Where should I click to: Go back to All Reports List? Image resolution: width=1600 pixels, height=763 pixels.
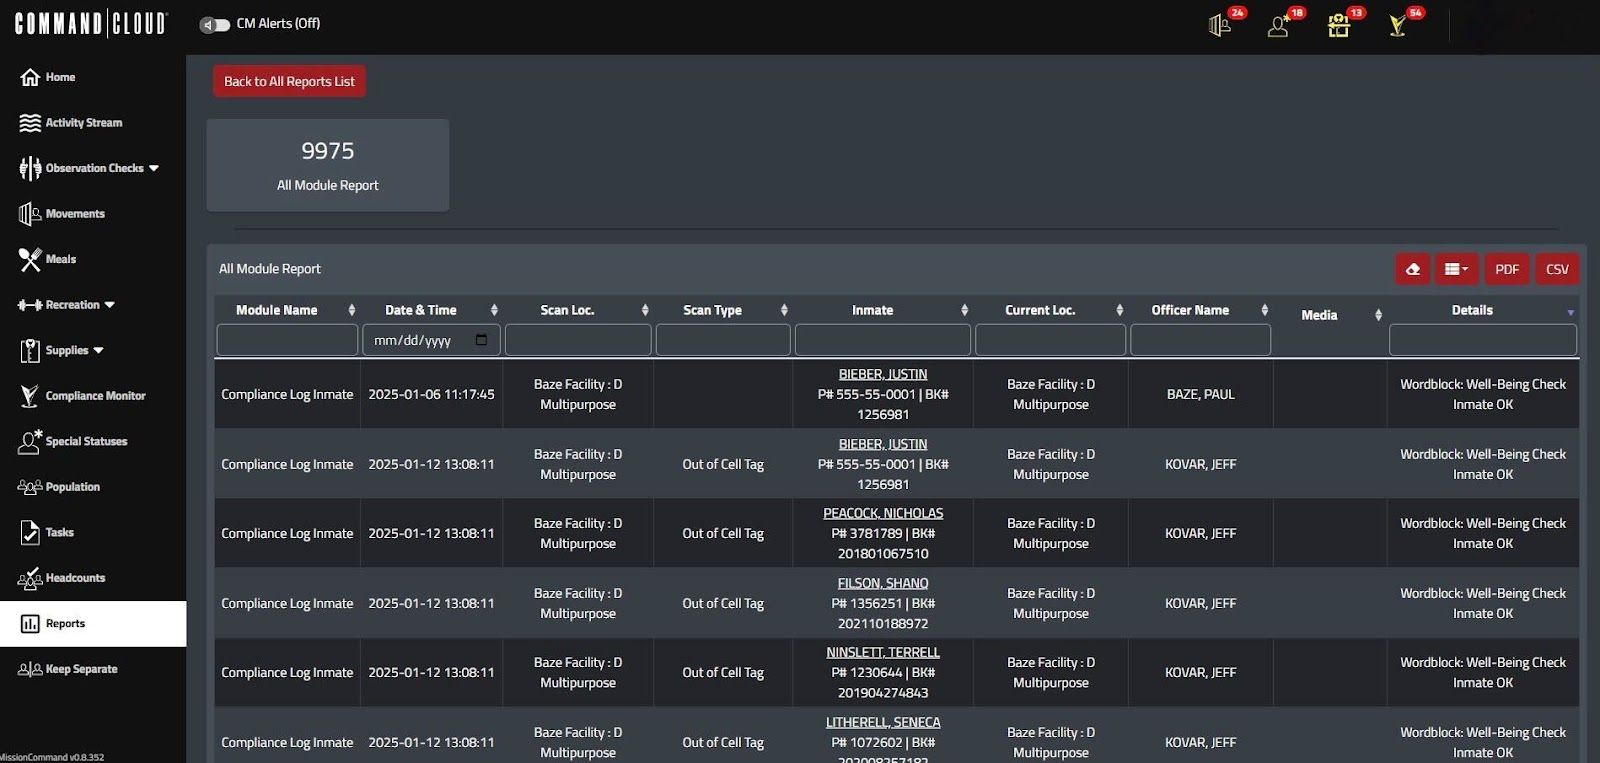click(x=289, y=82)
